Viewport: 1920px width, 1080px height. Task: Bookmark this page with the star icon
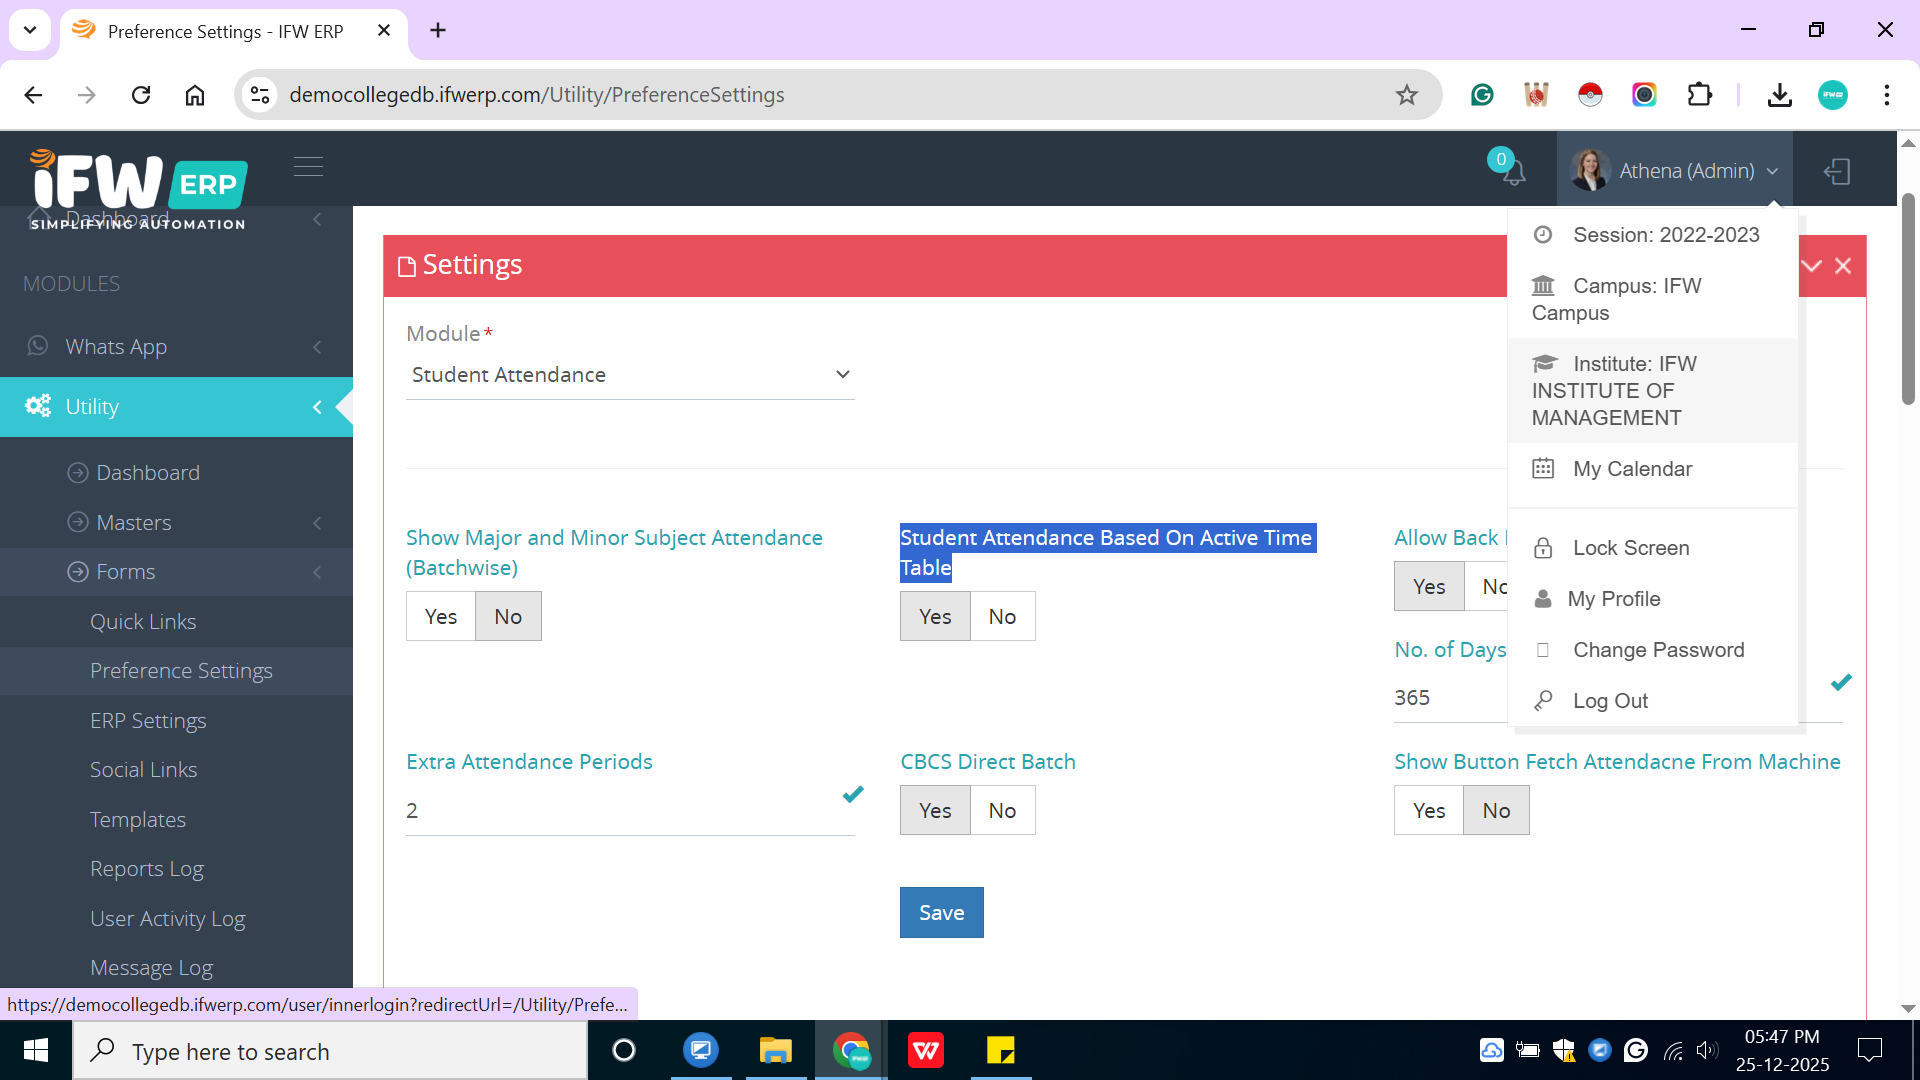coord(1407,95)
